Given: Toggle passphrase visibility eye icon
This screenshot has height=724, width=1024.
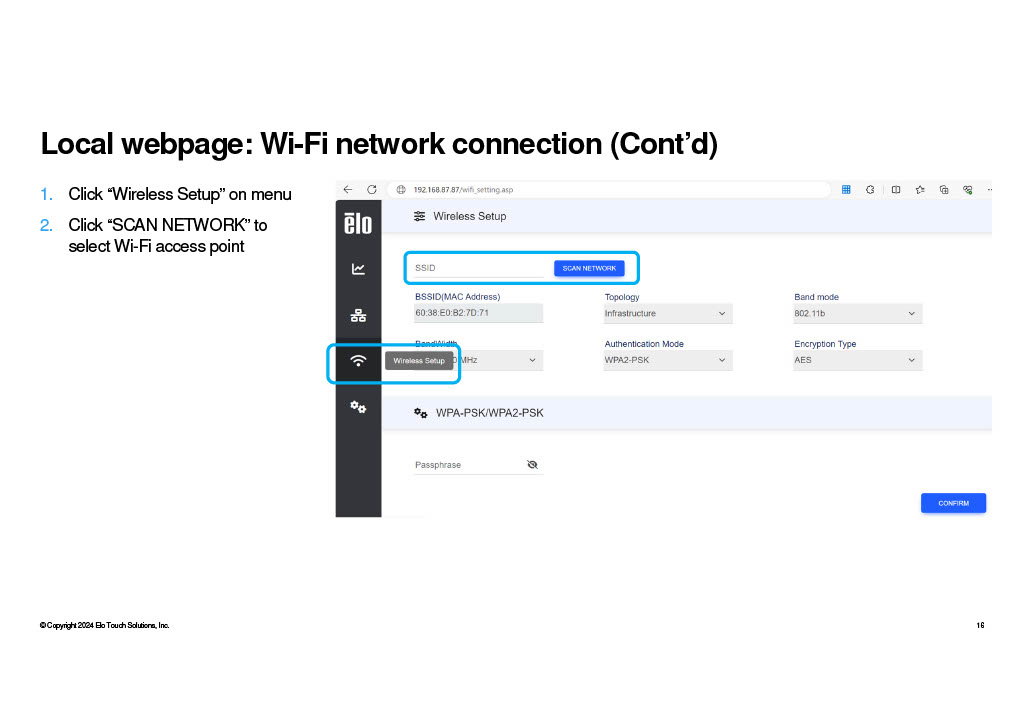Looking at the screenshot, I should click(532, 464).
